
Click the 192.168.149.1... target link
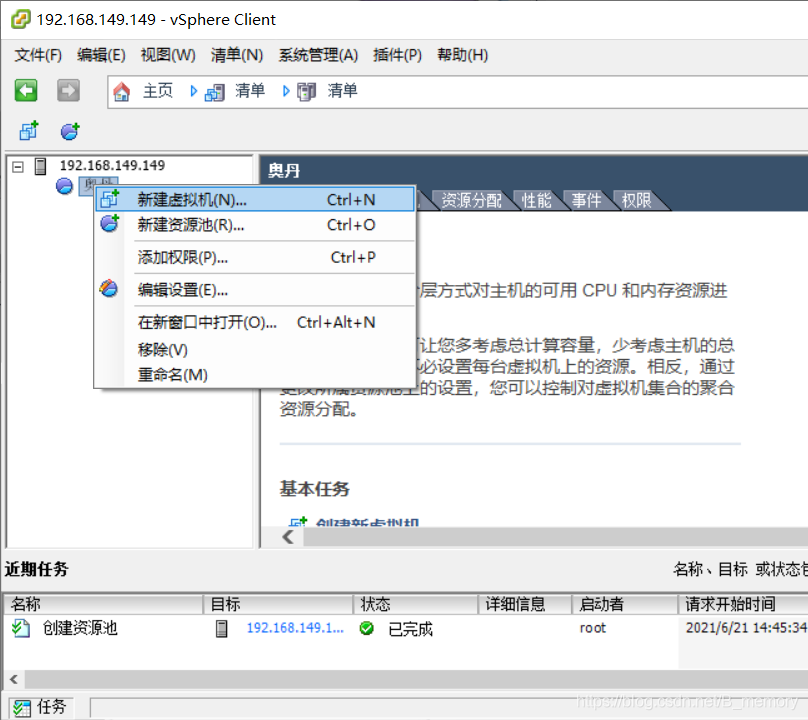tap(295, 628)
